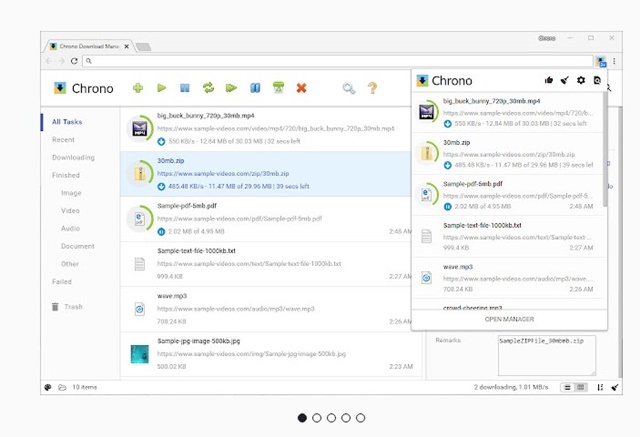Click the folder icon in status bar
The width and height of the screenshot is (640, 437).
pos(62,387)
